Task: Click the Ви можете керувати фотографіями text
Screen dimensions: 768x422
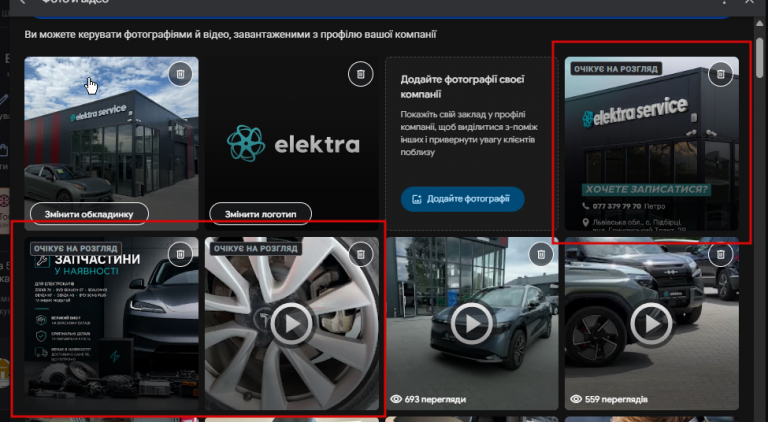Action: click(230, 35)
